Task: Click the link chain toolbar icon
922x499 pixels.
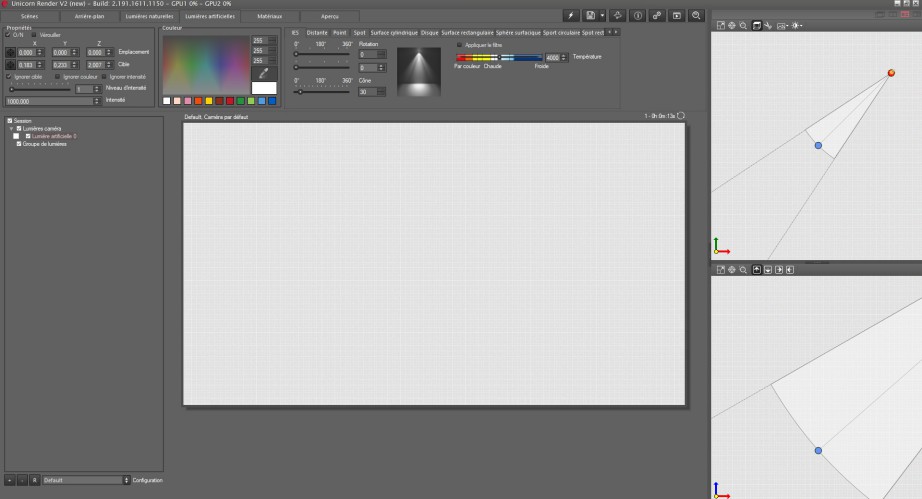Action: point(658,16)
